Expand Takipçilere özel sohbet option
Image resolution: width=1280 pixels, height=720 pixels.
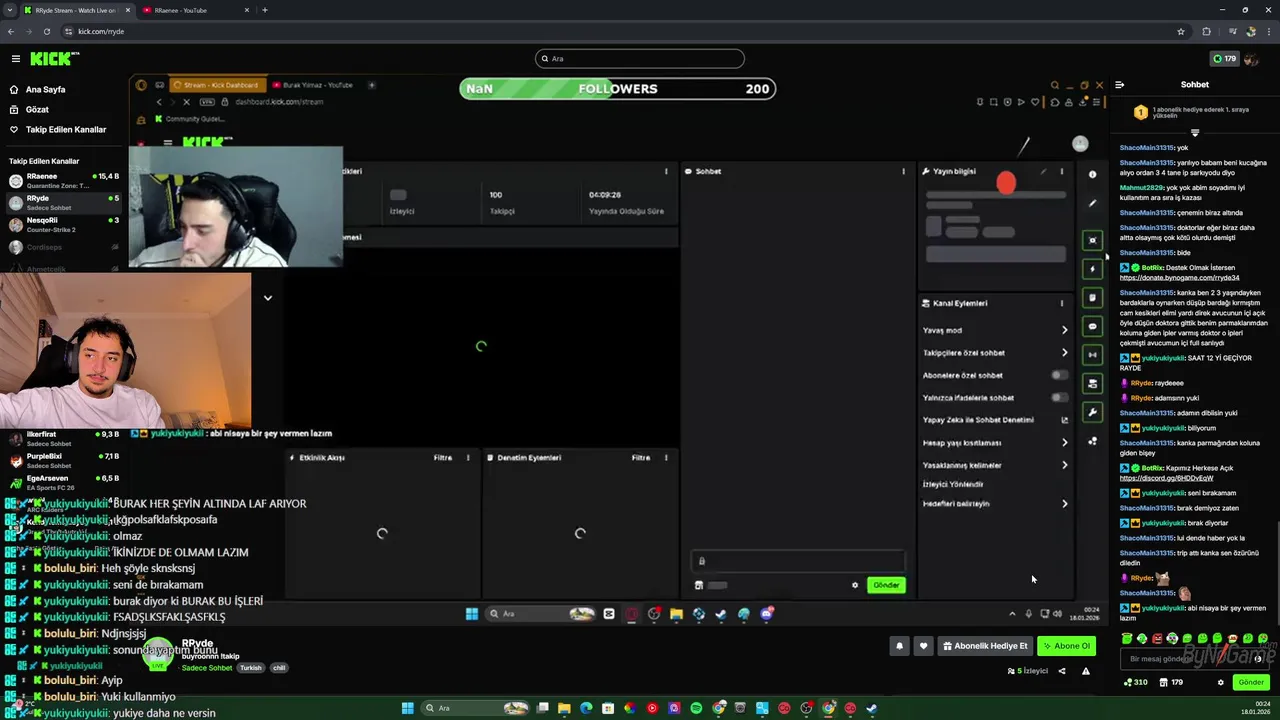click(x=995, y=353)
